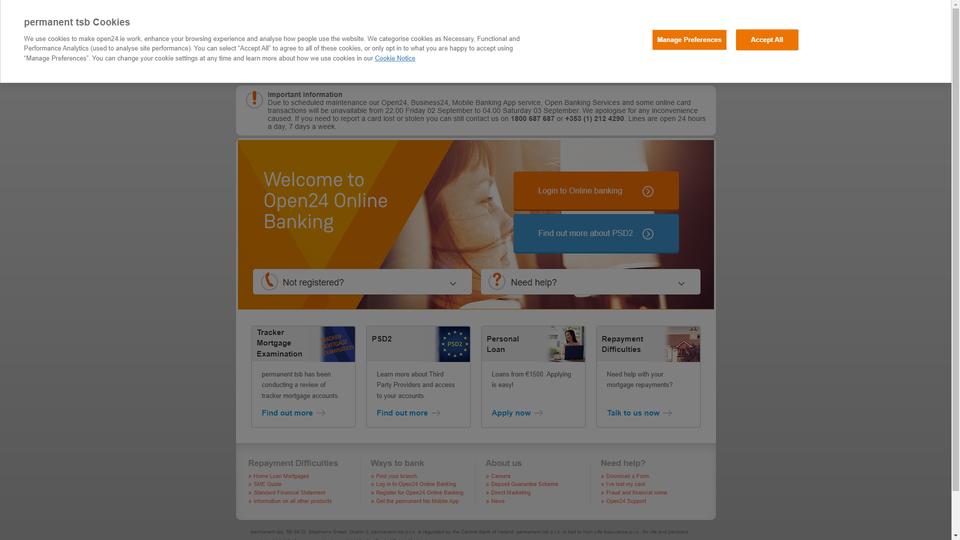Click Talk to us now link
960x540 pixels.
633,413
